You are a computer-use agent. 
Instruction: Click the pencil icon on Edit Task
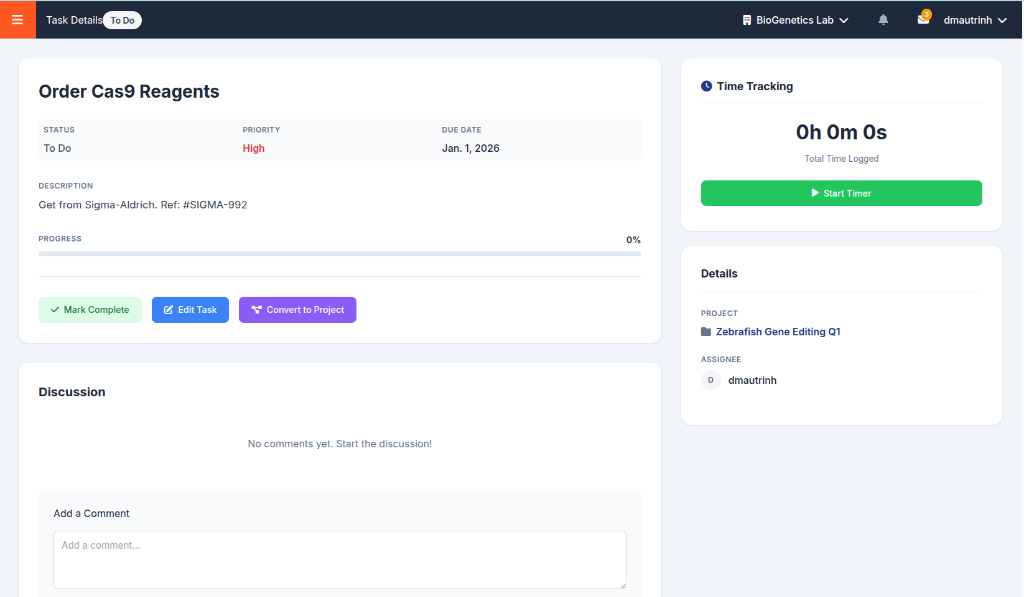click(x=169, y=309)
